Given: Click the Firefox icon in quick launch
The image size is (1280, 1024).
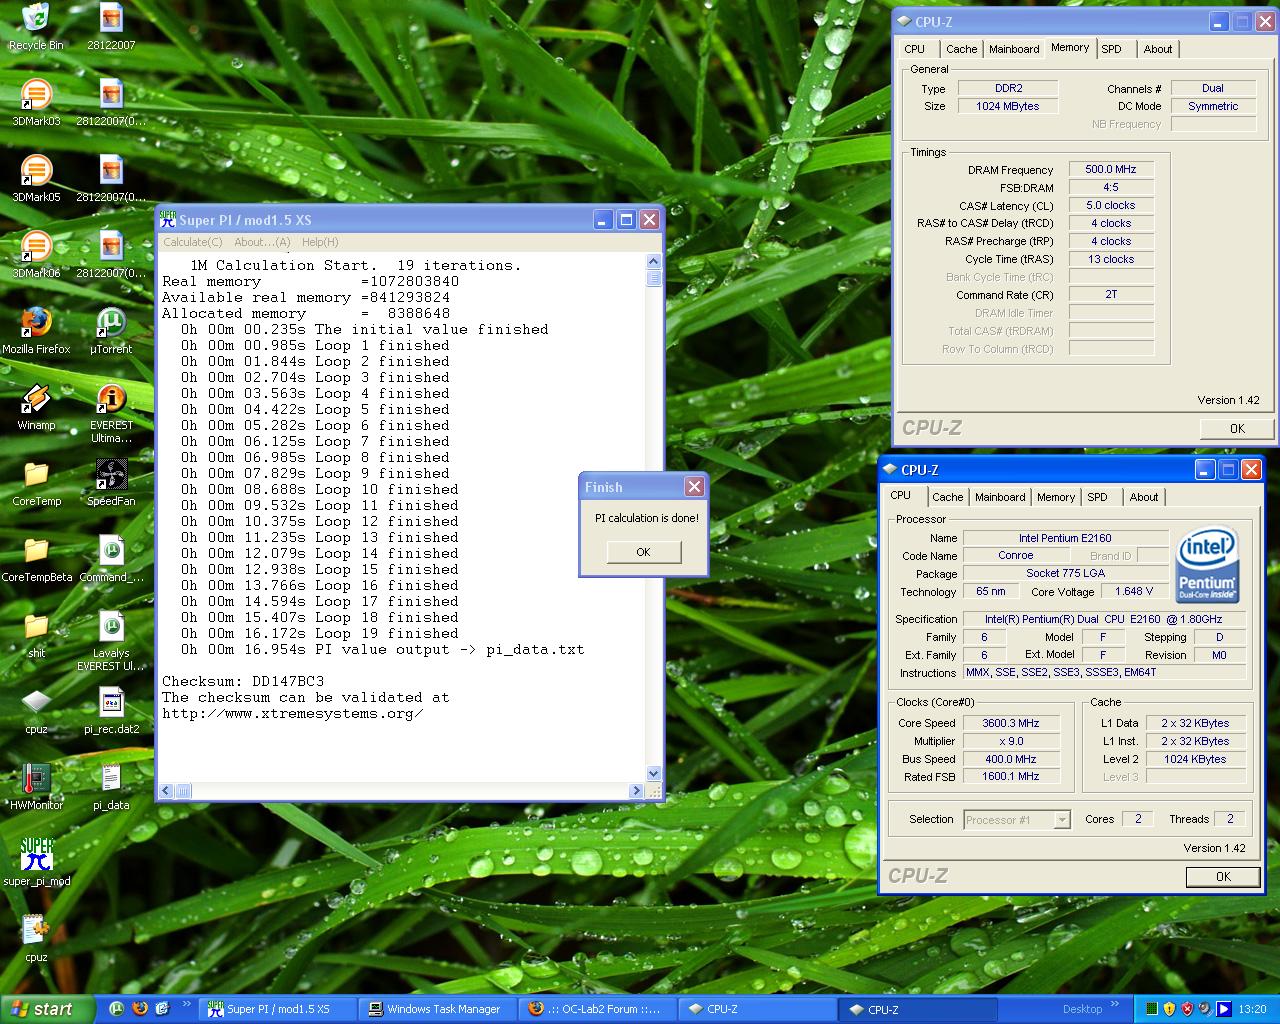Looking at the screenshot, I should pyautogui.click(x=139, y=1009).
